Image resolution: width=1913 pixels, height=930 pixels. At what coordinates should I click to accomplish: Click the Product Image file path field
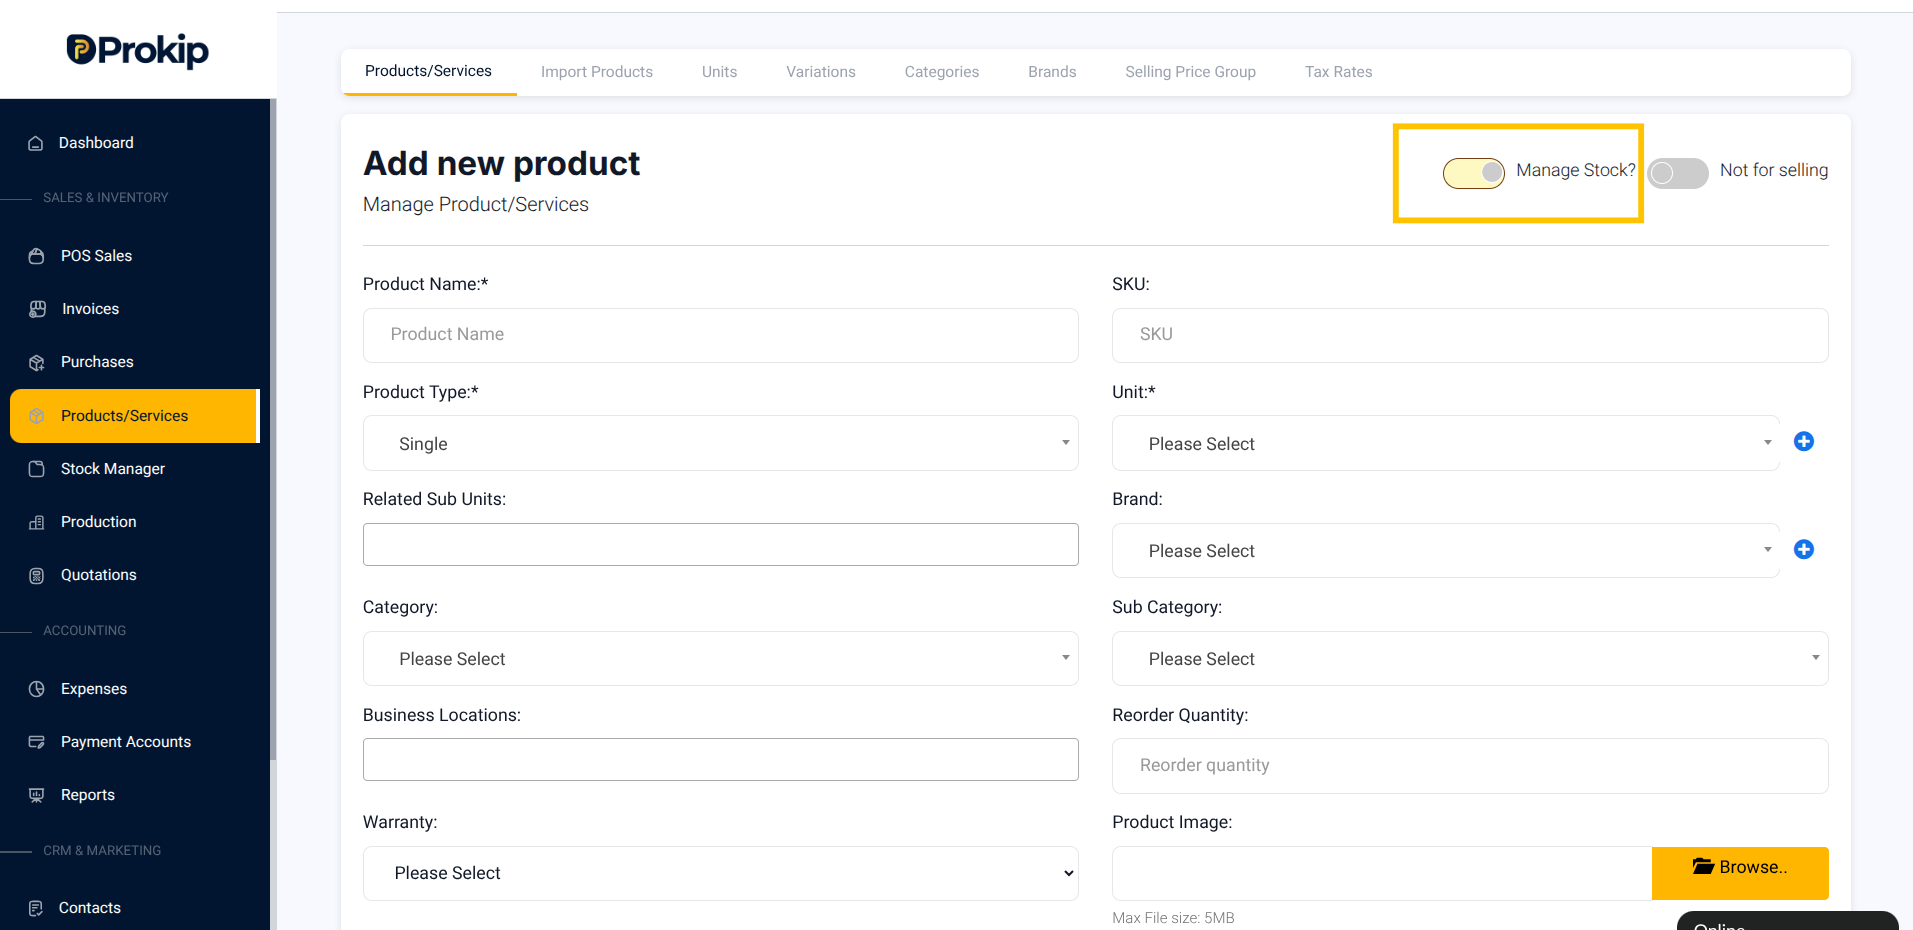(x=1382, y=873)
